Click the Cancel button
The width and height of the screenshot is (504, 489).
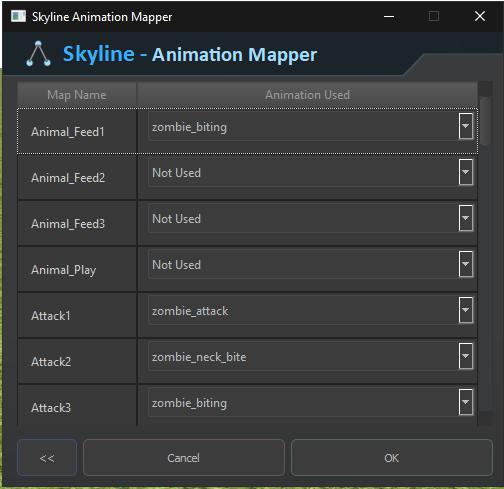point(184,458)
